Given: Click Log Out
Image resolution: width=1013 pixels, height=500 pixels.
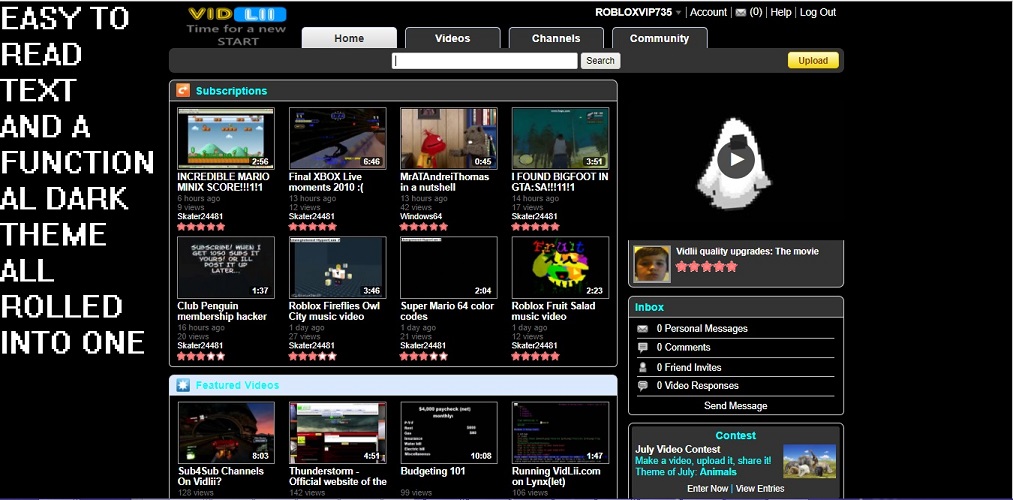Looking at the screenshot, I should click(x=818, y=12).
